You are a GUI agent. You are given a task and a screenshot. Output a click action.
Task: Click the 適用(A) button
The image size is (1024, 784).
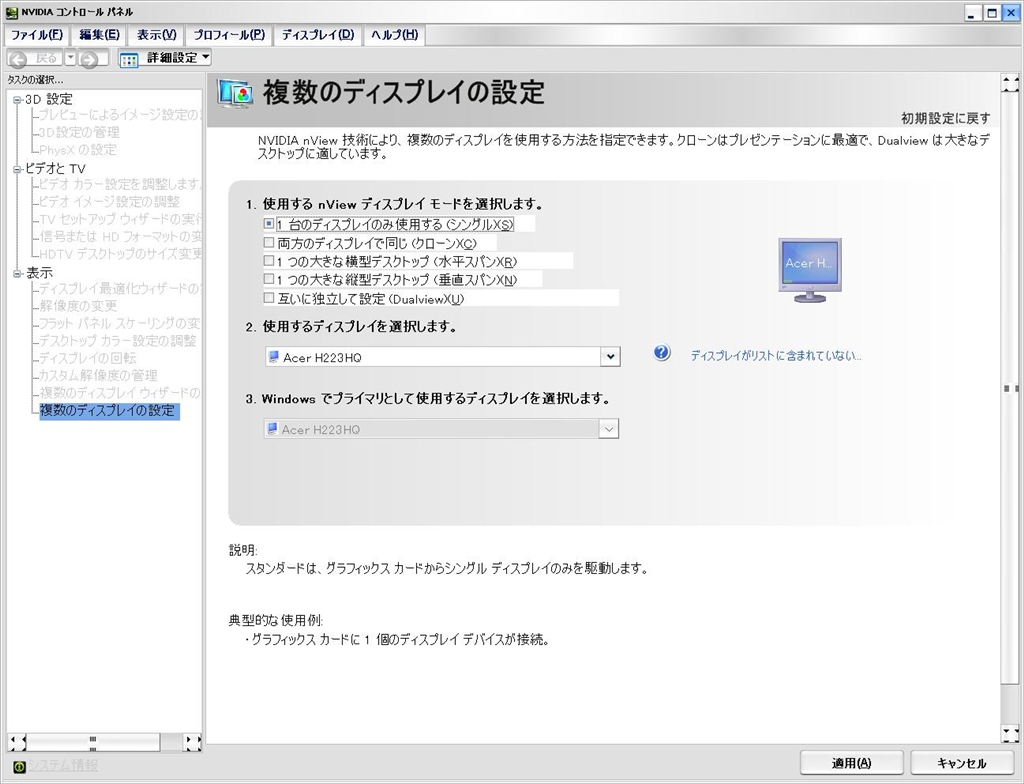(x=852, y=762)
